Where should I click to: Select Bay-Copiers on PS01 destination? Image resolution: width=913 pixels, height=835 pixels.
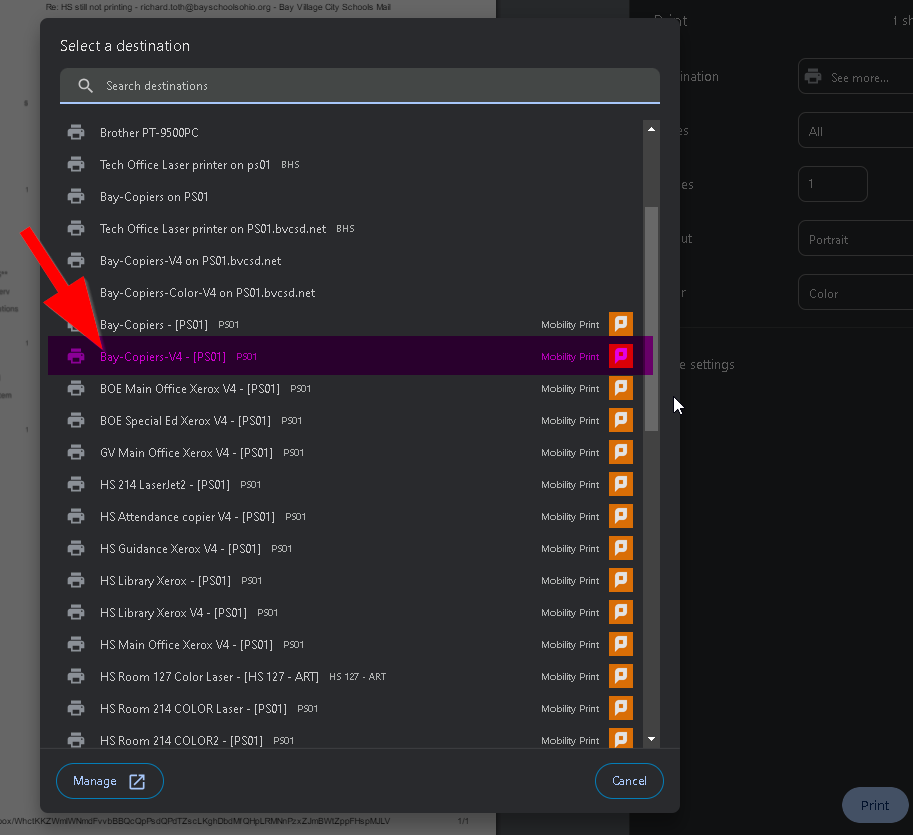[x=350, y=197]
